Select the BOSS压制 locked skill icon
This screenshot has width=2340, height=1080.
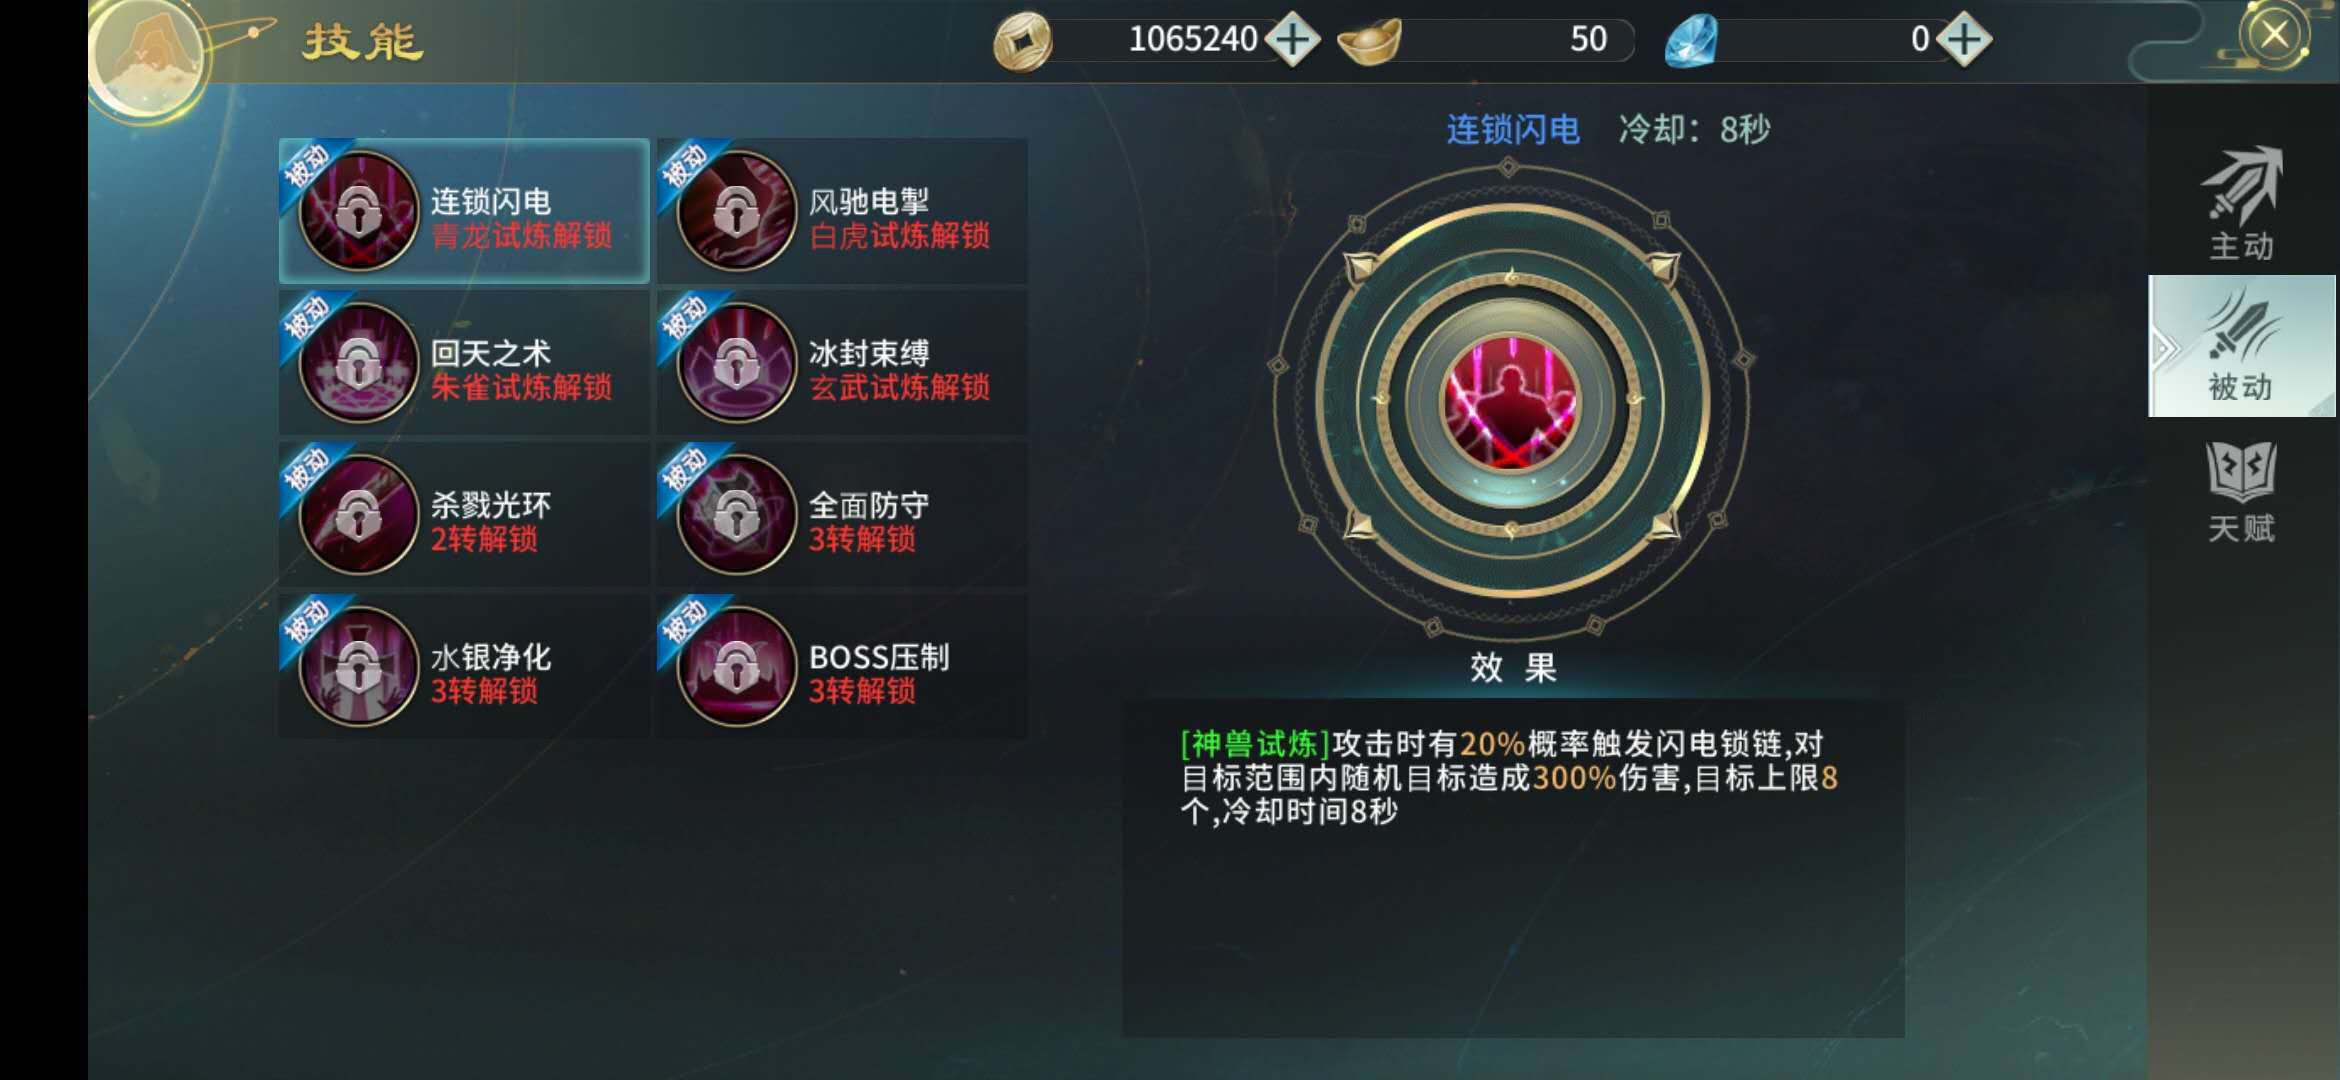(x=737, y=667)
